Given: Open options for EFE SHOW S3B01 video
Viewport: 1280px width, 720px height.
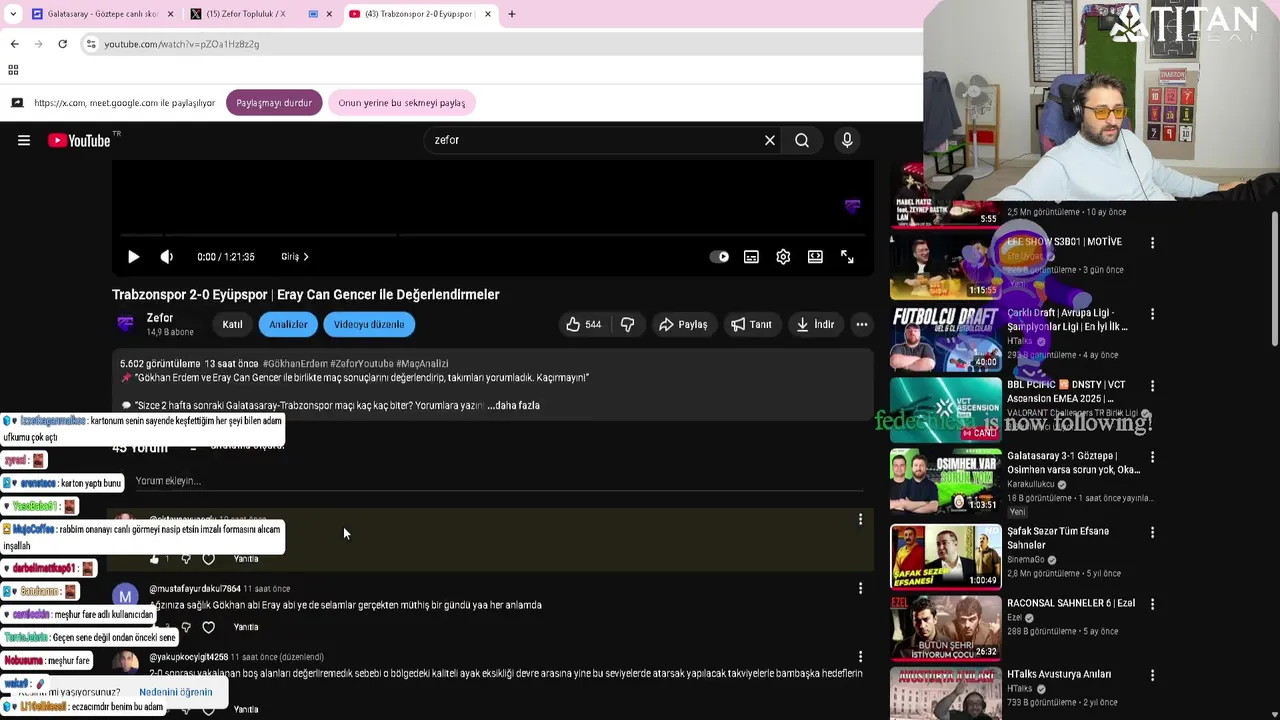Looking at the screenshot, I should click(1152, 243).
